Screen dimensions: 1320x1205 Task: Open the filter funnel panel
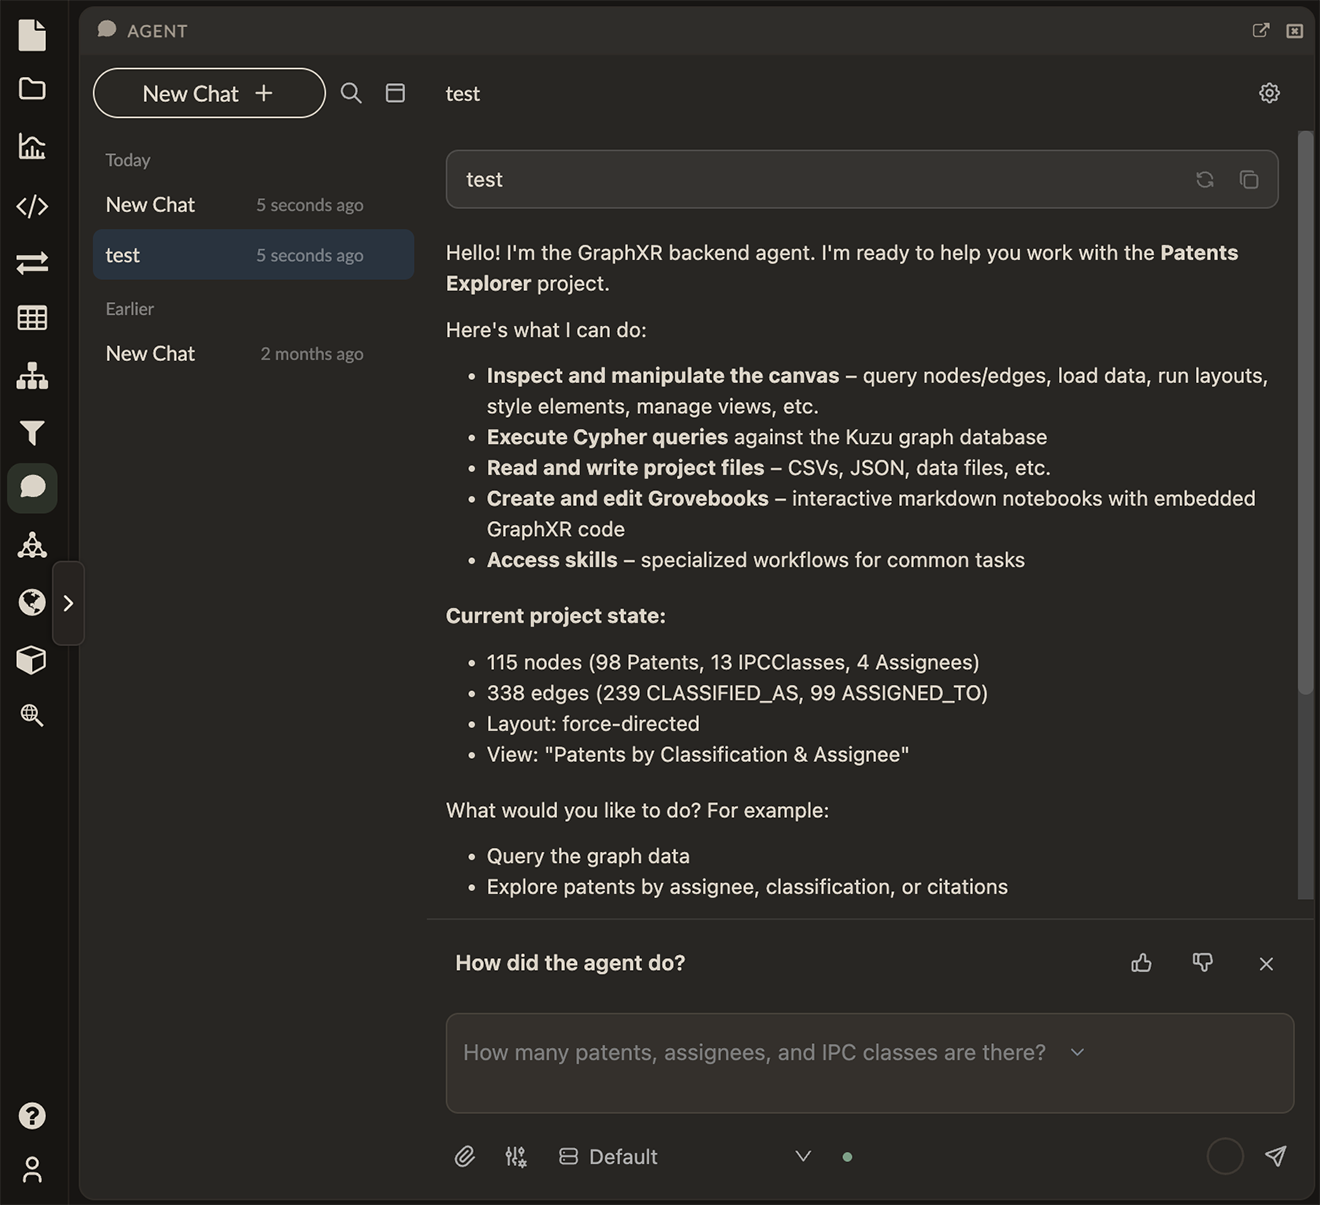(x=32, y=433)
